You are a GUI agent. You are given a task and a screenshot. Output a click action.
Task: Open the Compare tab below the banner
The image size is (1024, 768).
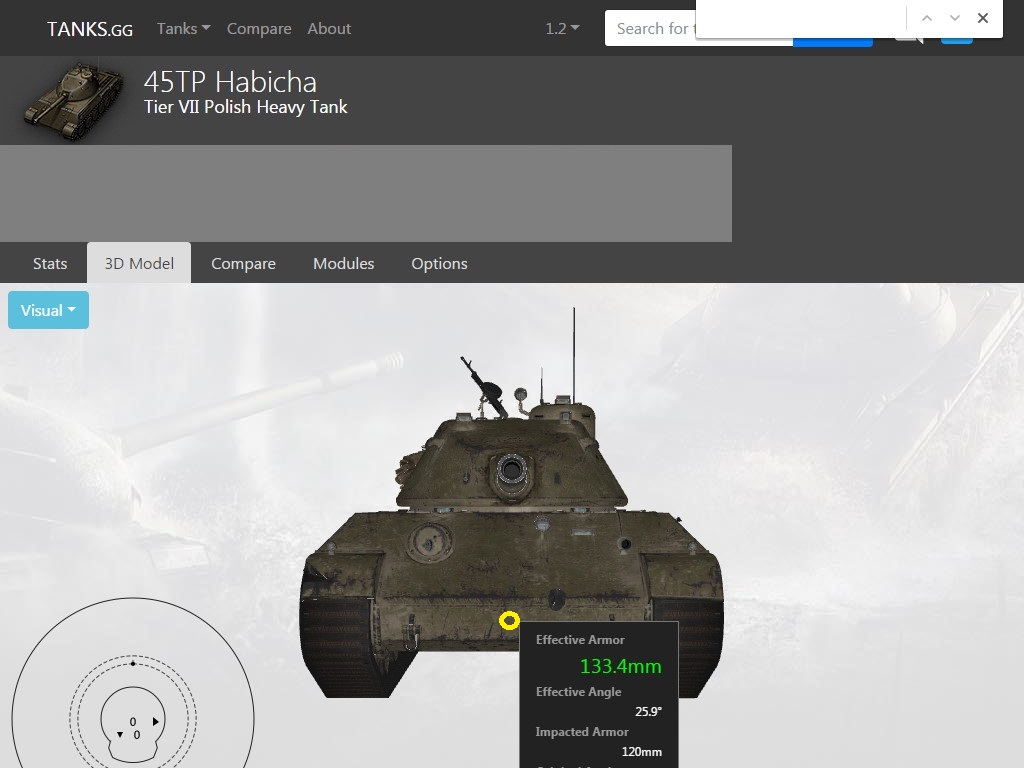(x=243, y=263)
